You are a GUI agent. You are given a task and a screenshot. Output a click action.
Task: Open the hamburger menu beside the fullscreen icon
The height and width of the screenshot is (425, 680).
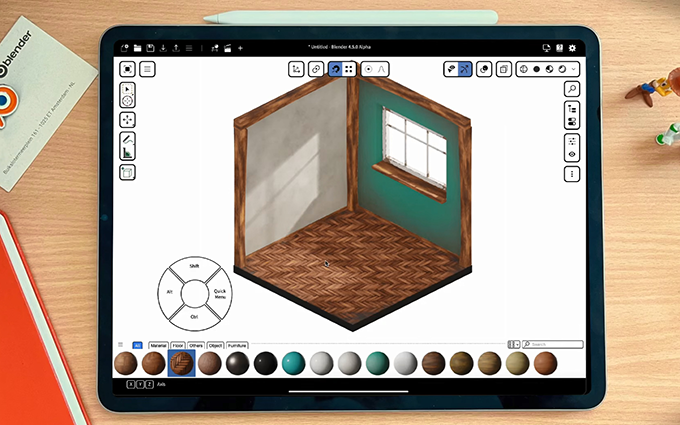147,69
